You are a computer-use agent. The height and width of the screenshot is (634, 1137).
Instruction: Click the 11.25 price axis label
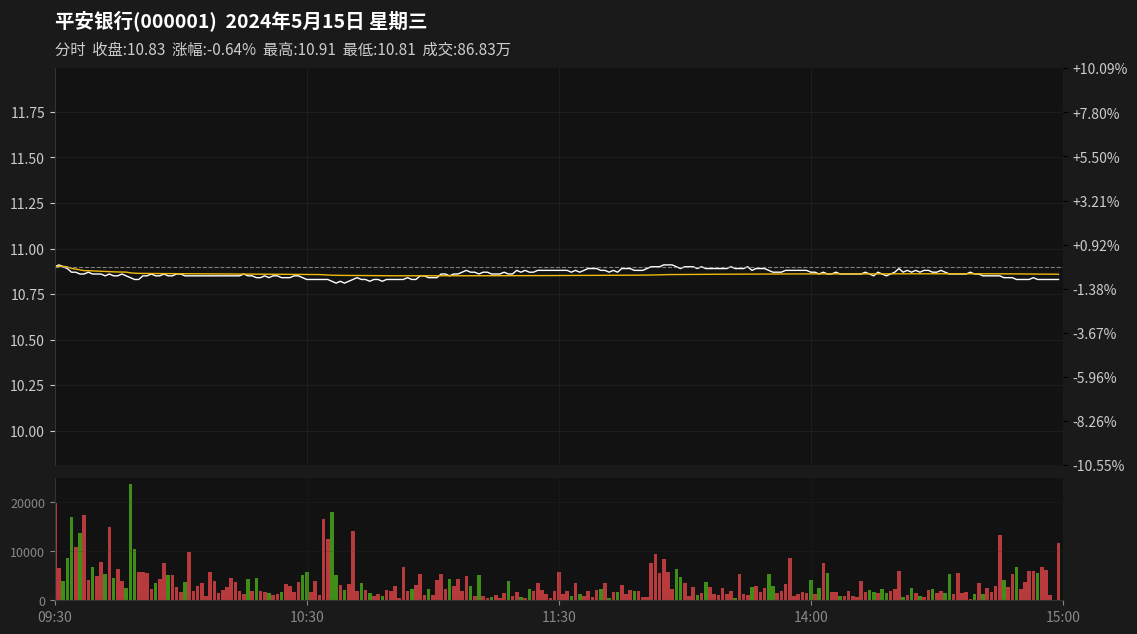coord(28,204)
